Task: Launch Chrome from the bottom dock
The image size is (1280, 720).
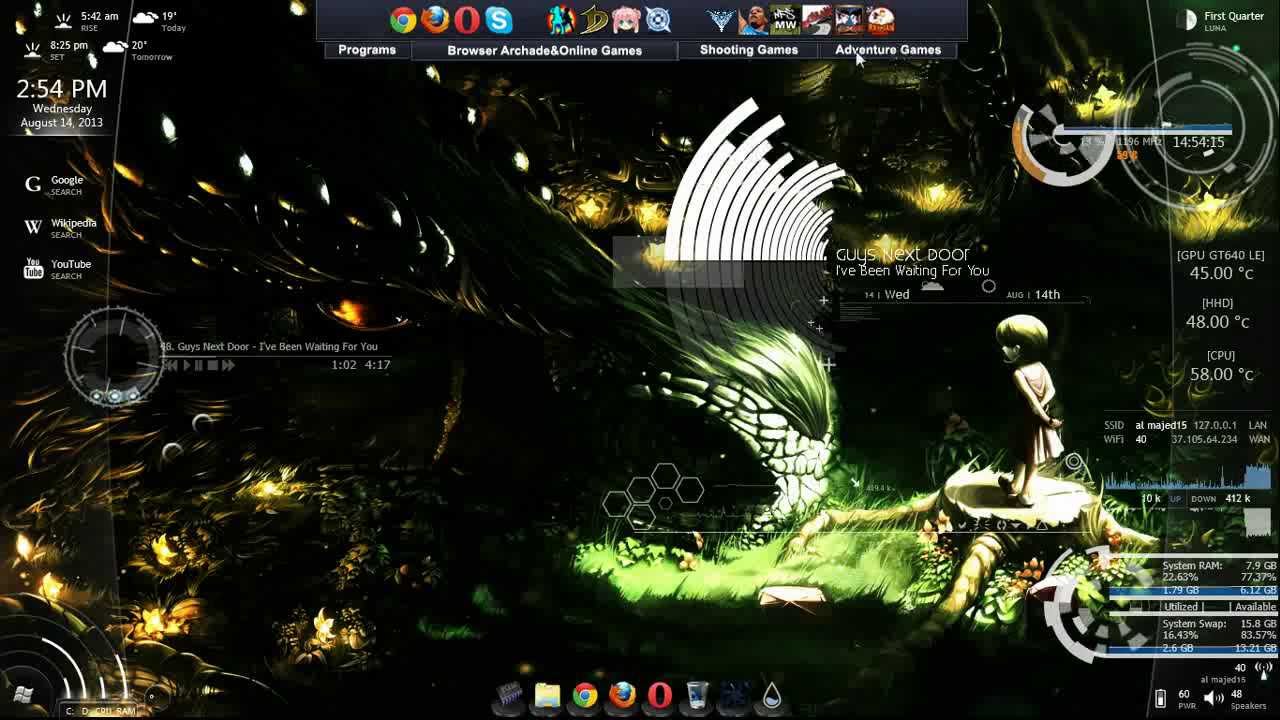Action: click(585, 694)
